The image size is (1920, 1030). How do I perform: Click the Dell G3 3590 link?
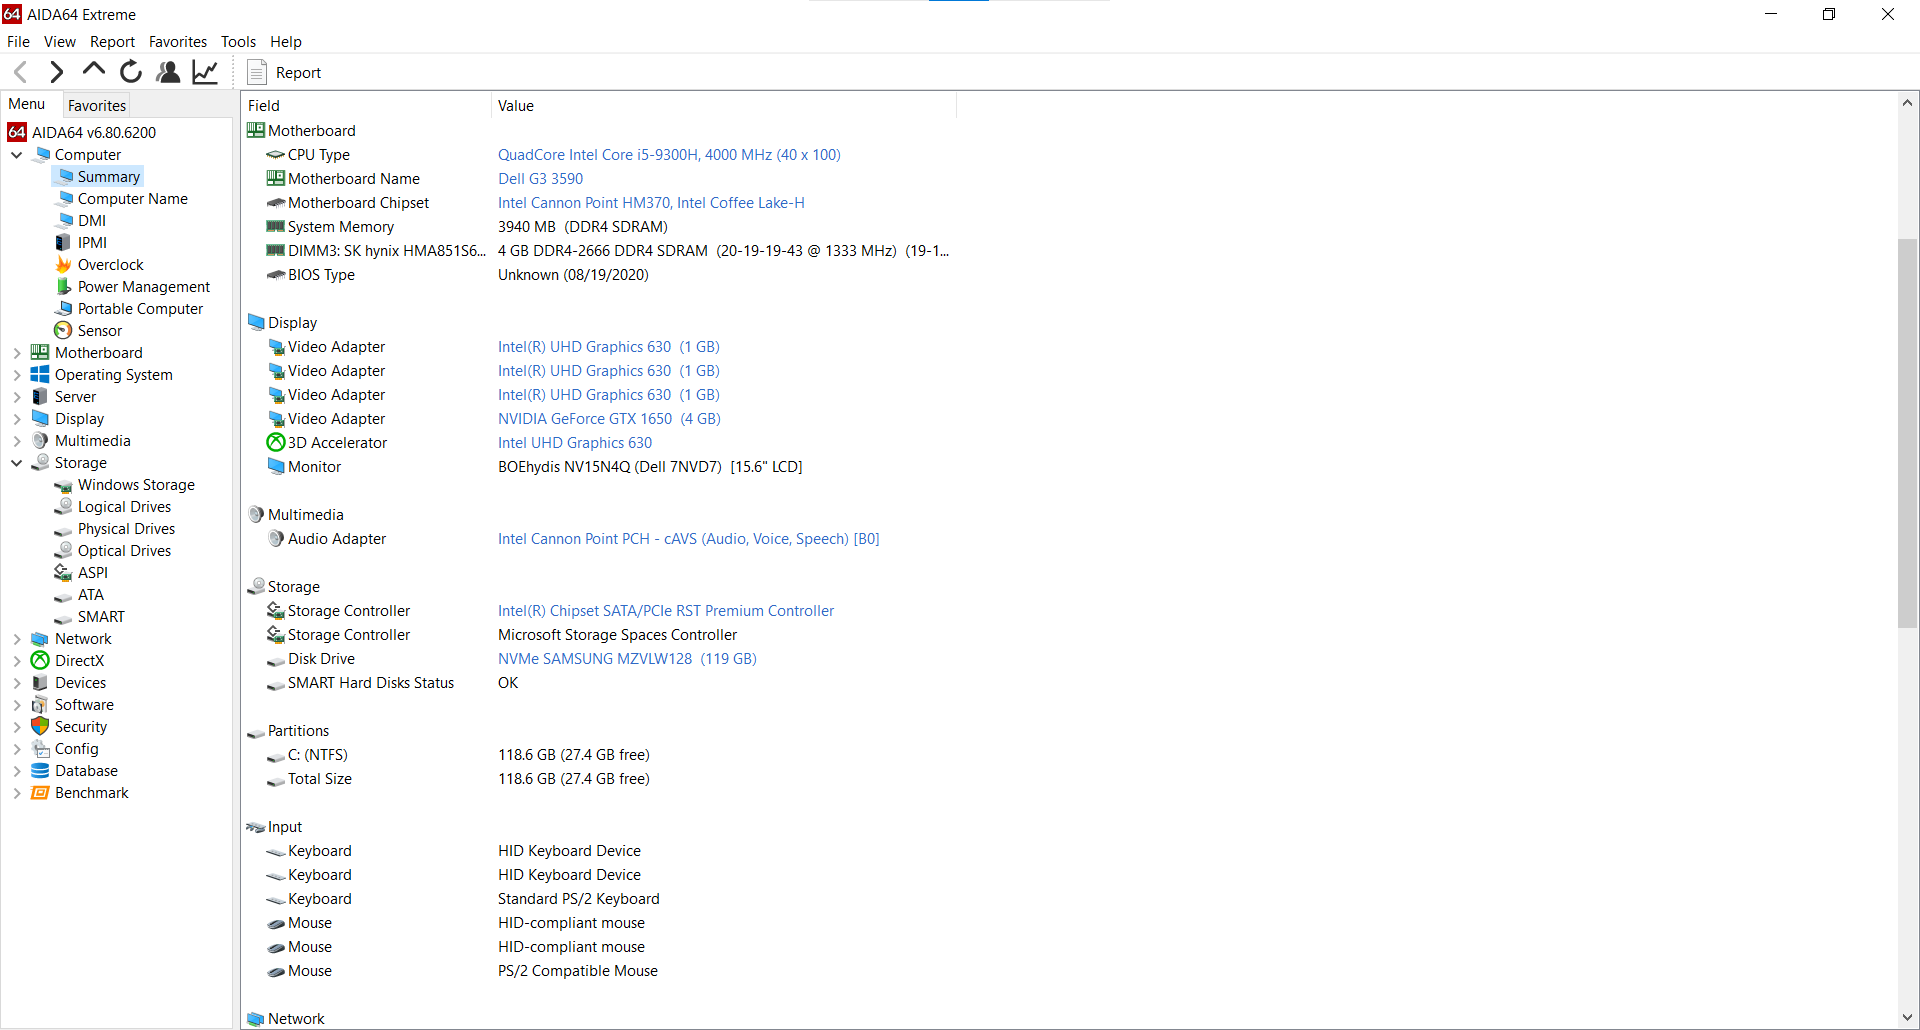tap(540, 179)
